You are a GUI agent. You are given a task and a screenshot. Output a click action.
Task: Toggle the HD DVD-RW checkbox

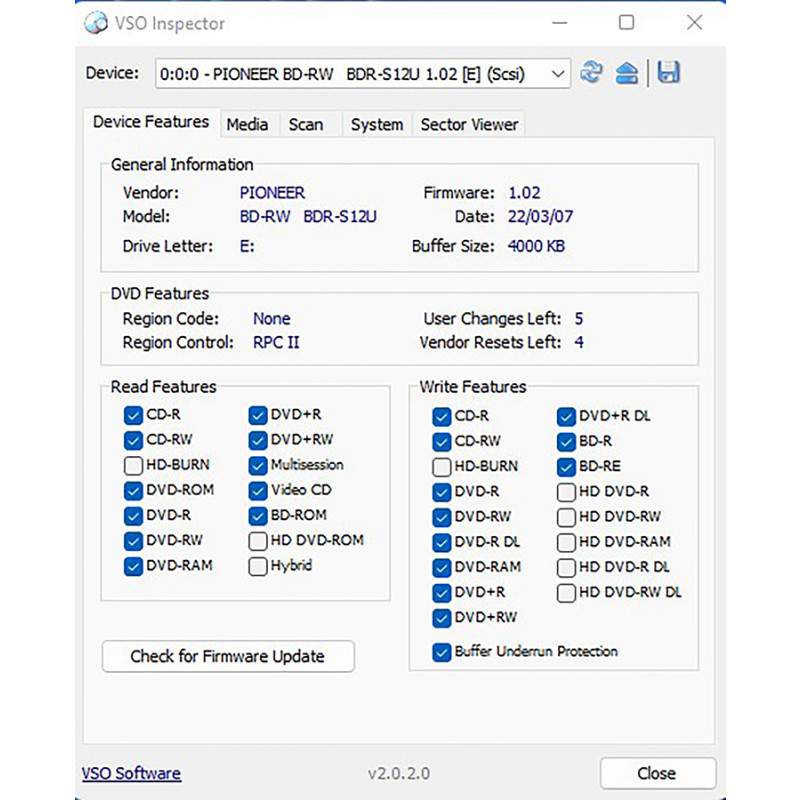tap(566, 517)
